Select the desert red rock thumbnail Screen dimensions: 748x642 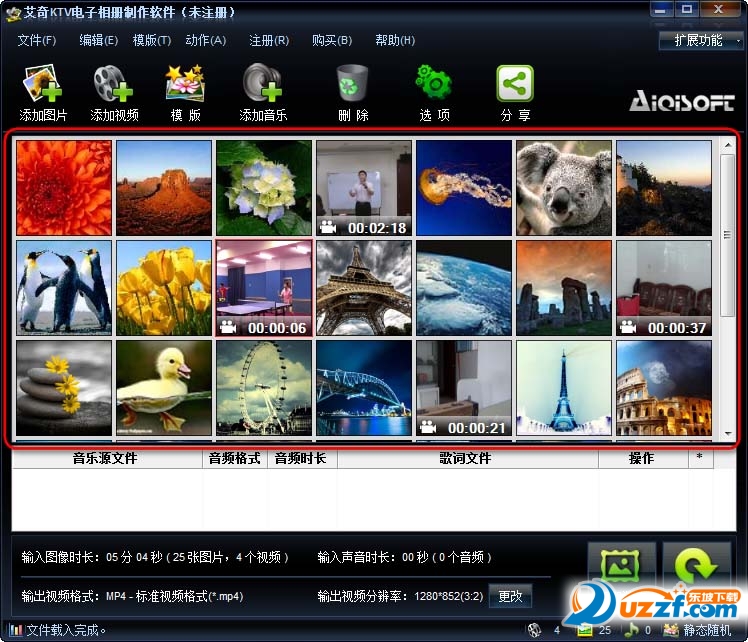164,188
